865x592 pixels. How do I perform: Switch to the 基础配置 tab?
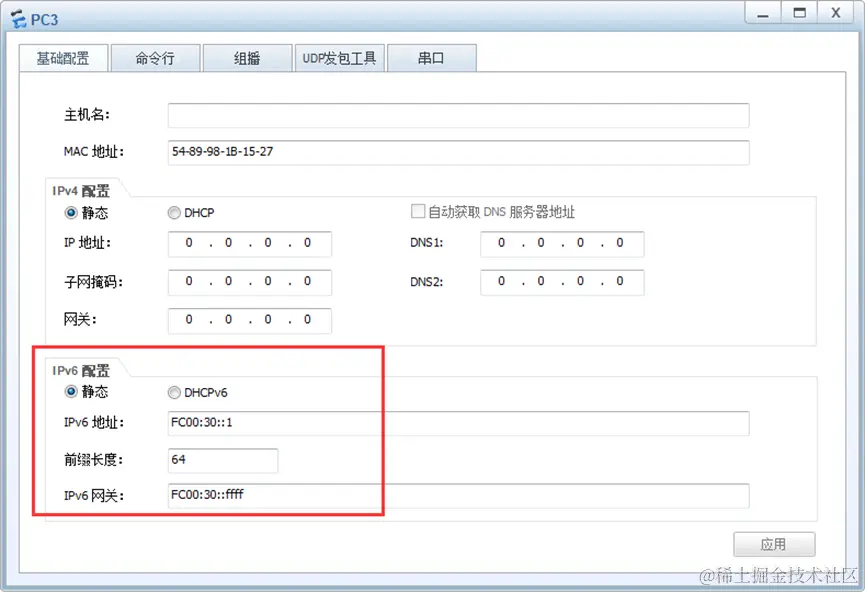pyautogui.click(x=63, y=58)
